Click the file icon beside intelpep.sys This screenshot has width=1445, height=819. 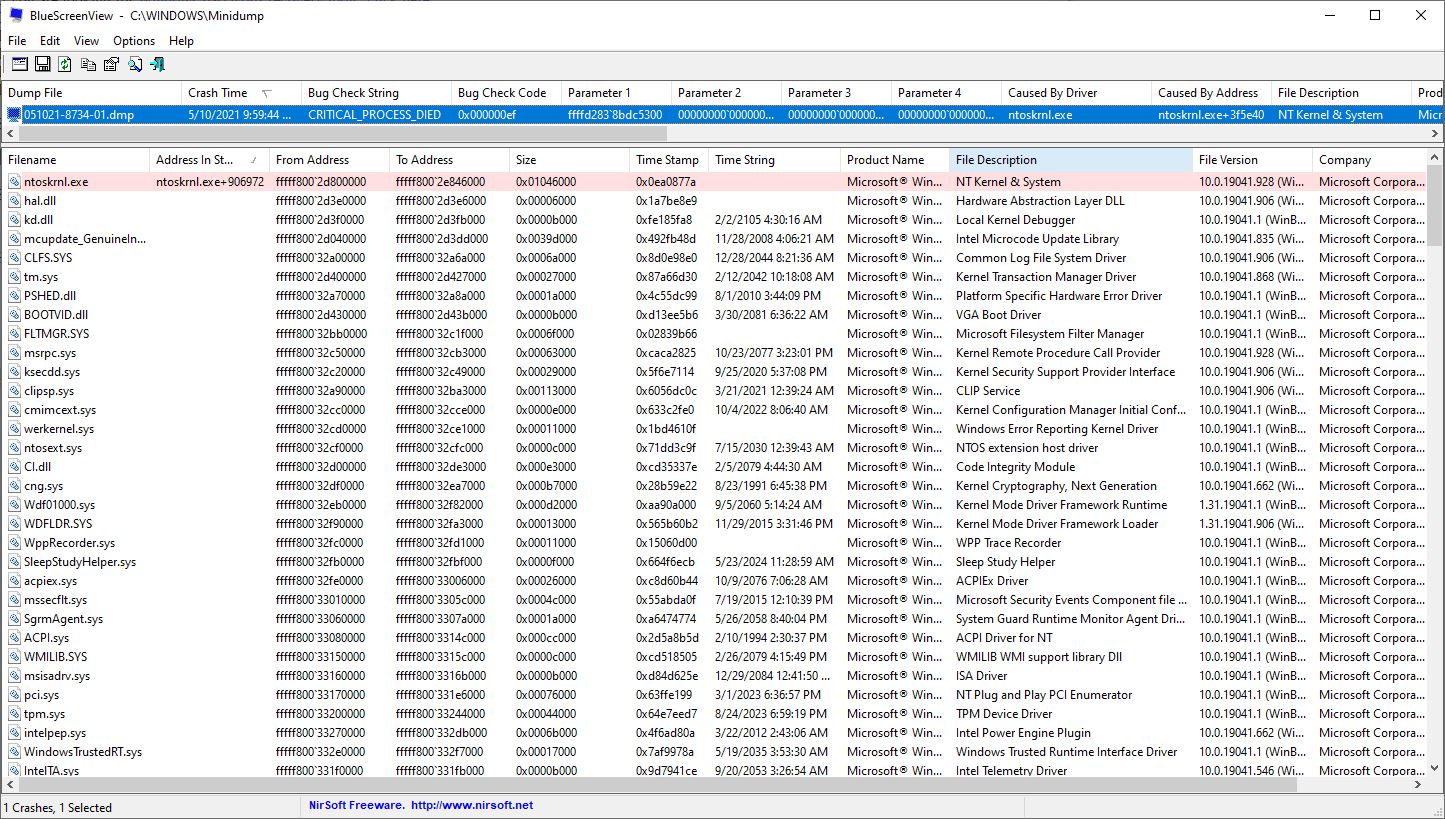coord(15,733)
